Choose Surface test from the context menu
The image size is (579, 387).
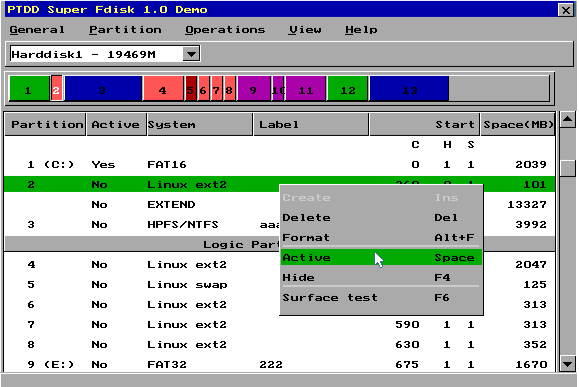tap(381, 297)
